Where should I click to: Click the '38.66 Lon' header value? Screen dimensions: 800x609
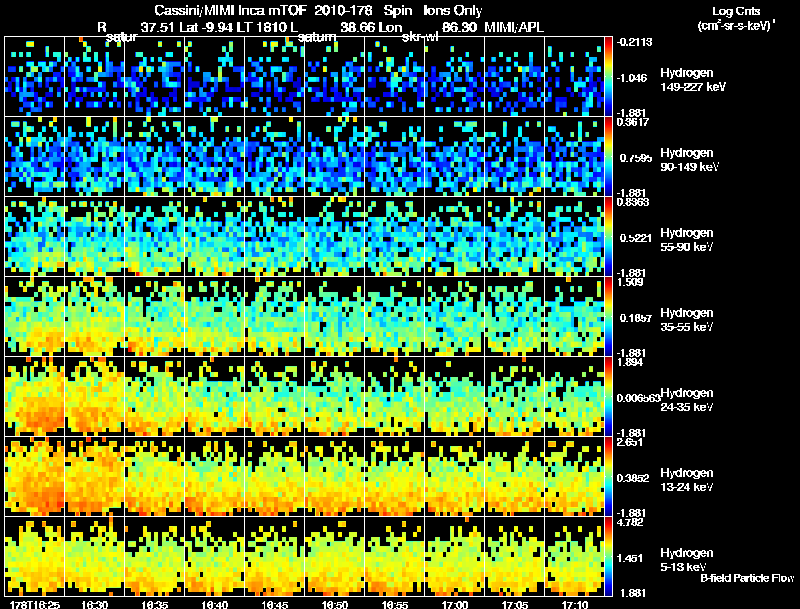[371, 27]
